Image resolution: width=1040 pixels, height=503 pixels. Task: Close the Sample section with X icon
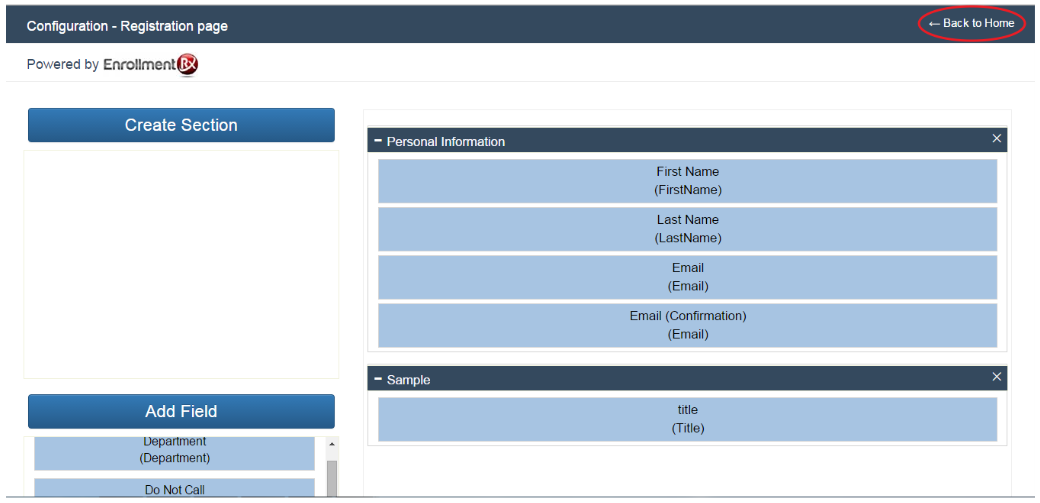tap(996, 377)
